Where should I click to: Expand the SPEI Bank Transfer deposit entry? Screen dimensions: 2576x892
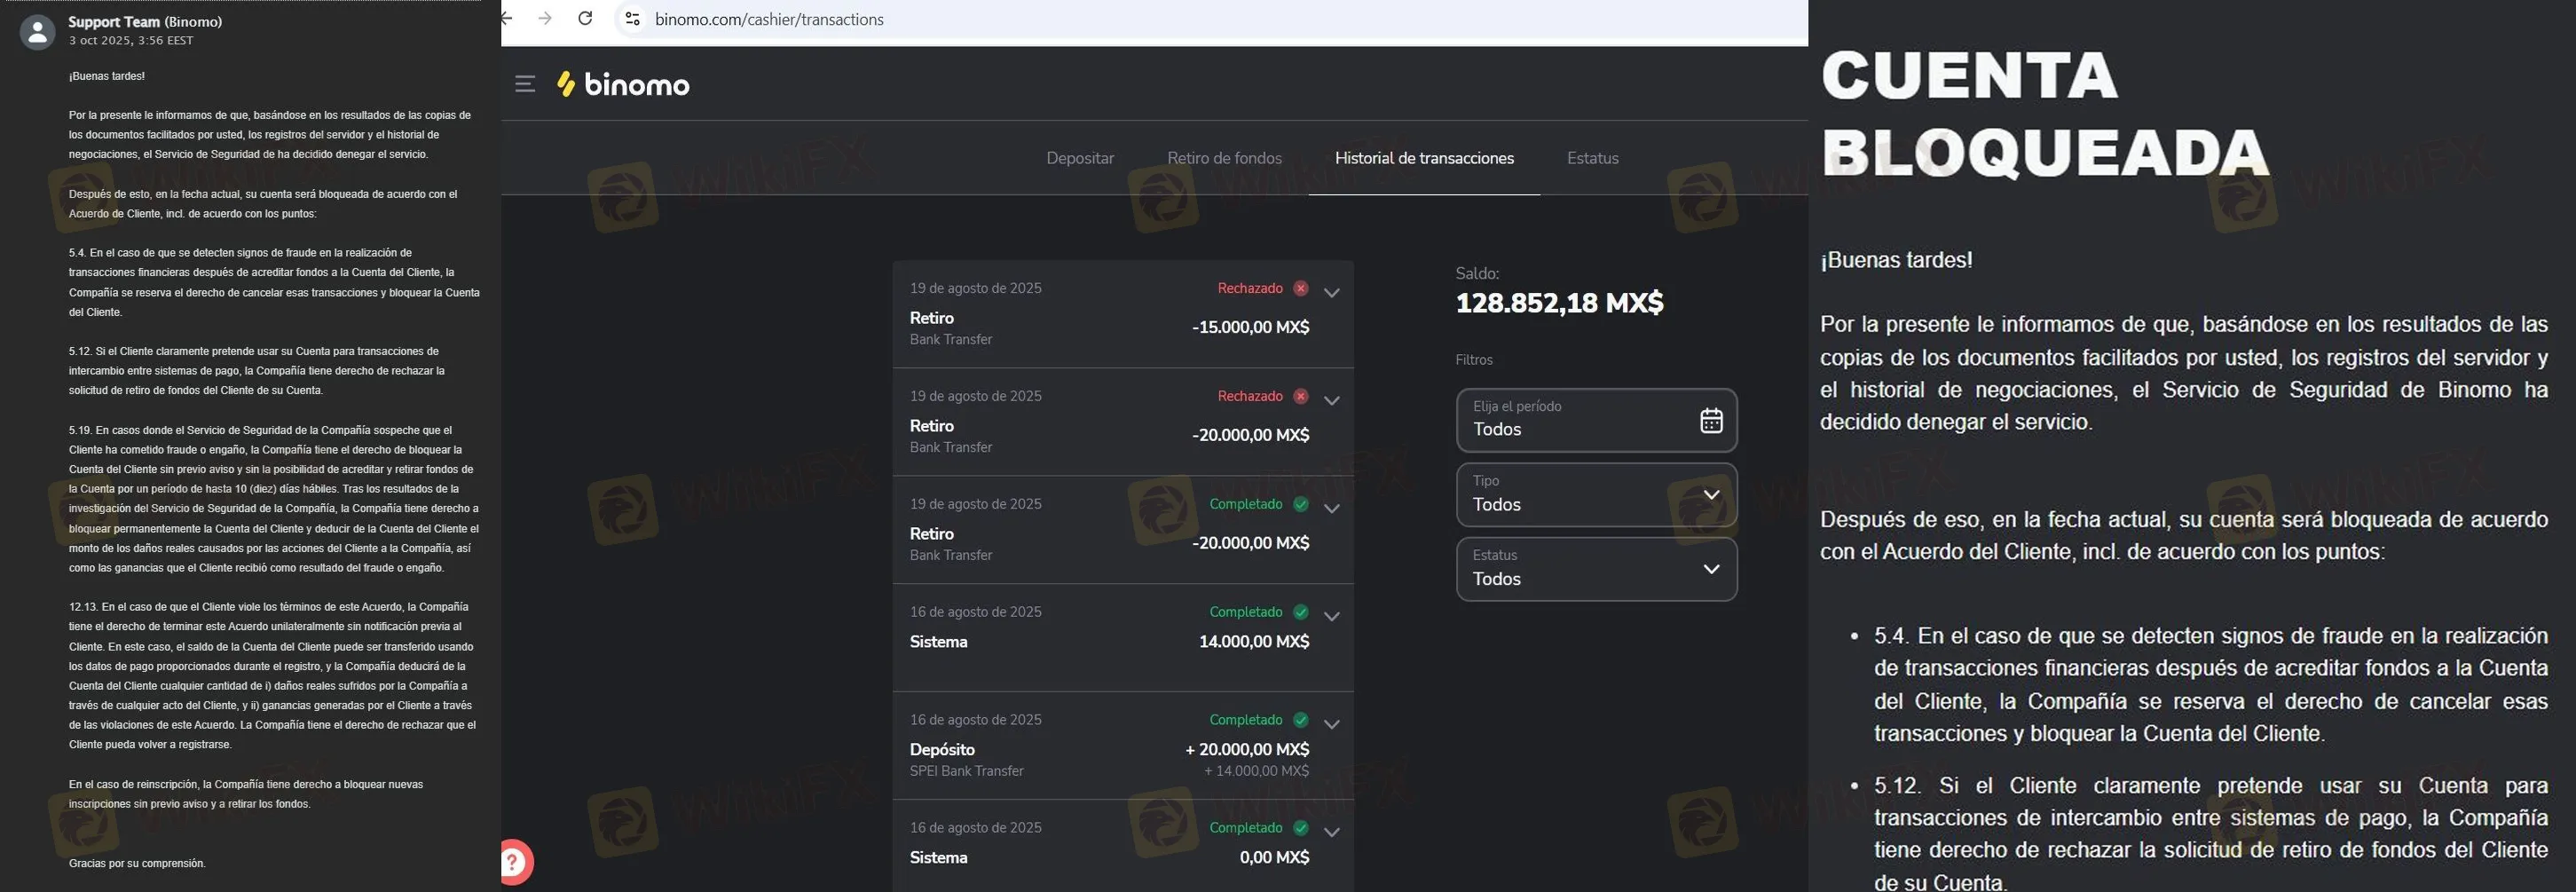1331,724
